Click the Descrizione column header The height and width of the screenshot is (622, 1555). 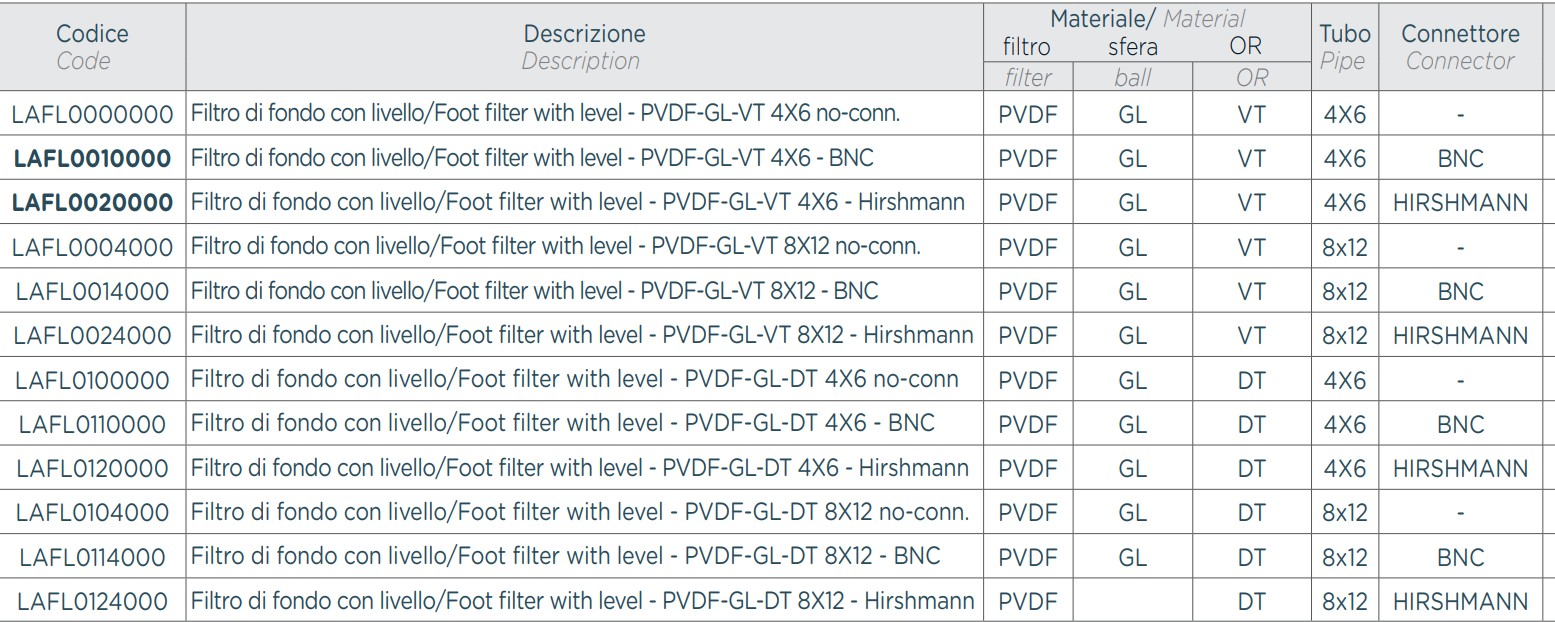(x=584, y=46)
